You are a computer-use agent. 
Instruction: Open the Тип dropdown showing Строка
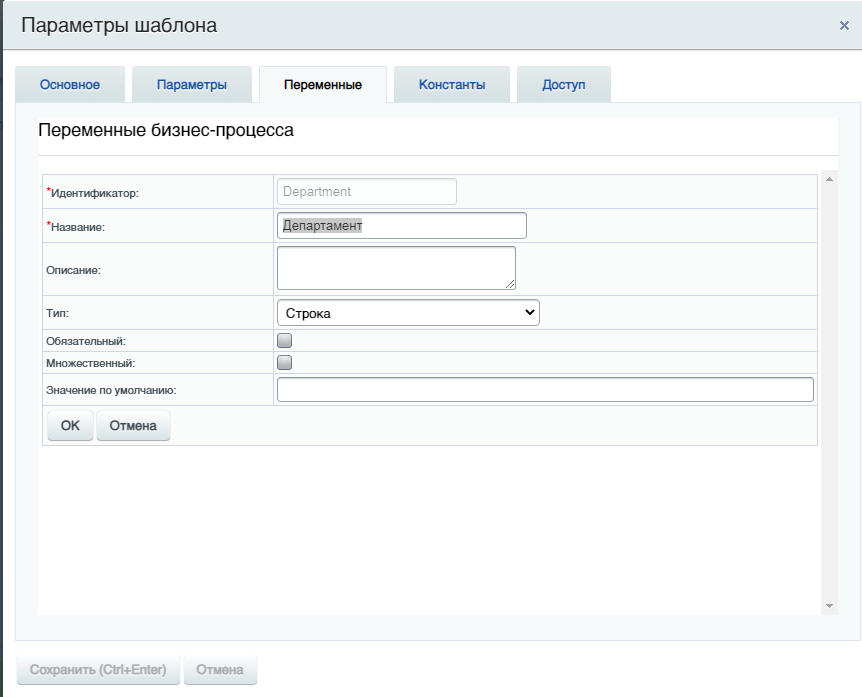click(408, 312)
